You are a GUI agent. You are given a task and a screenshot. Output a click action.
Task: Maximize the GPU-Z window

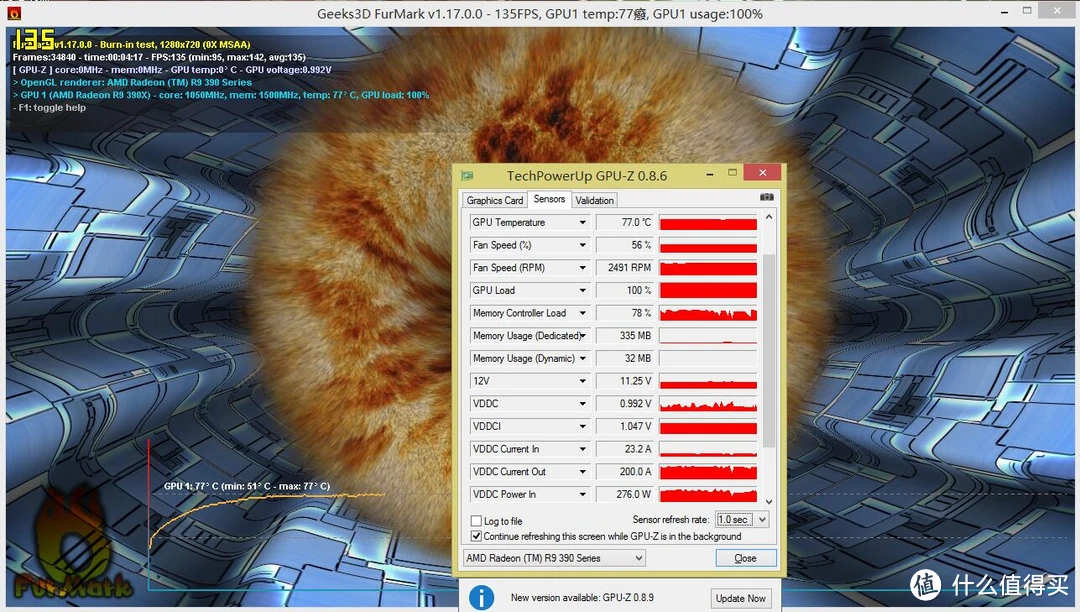click(x=732, y=173)
